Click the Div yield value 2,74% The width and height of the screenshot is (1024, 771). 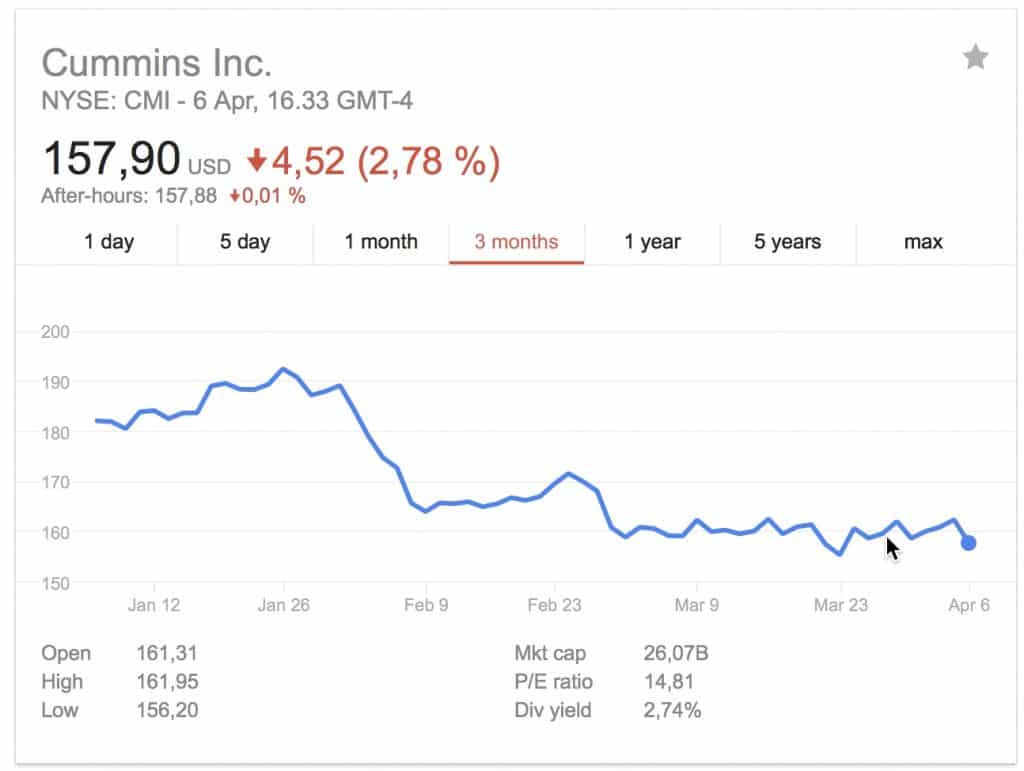coord(672,712)
